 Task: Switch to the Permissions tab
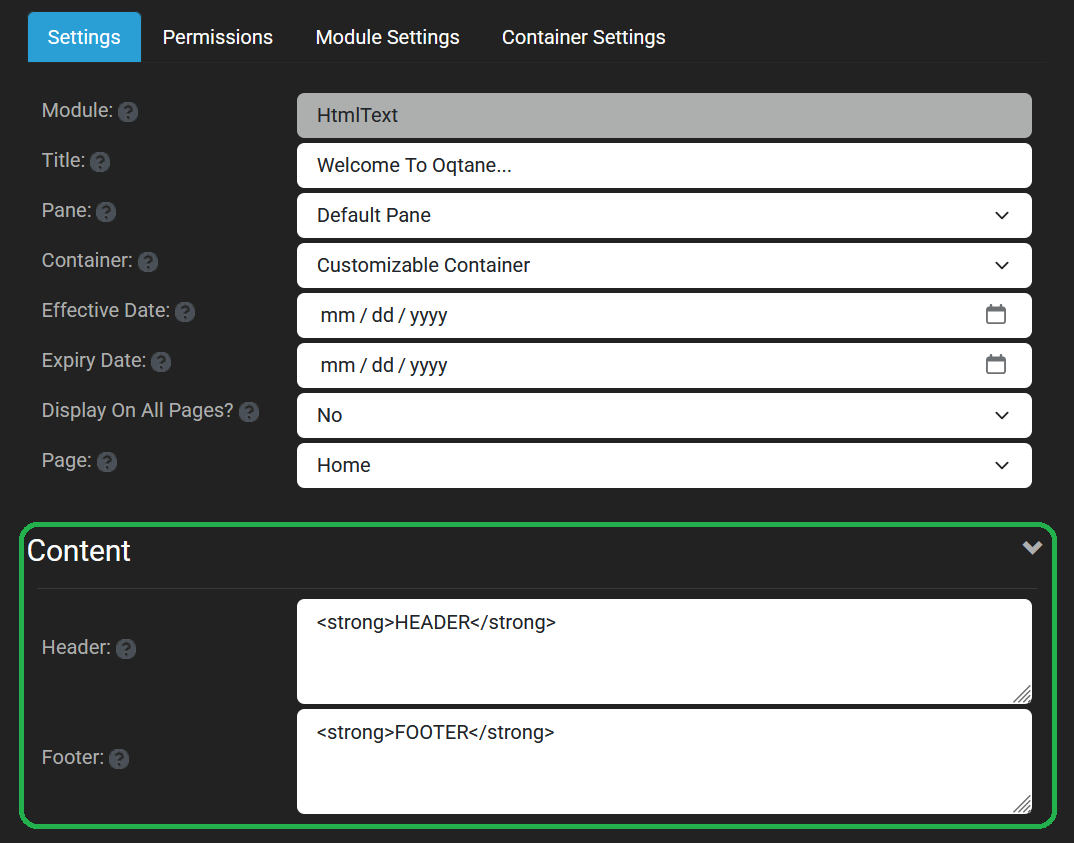click(x=218, y=37)
